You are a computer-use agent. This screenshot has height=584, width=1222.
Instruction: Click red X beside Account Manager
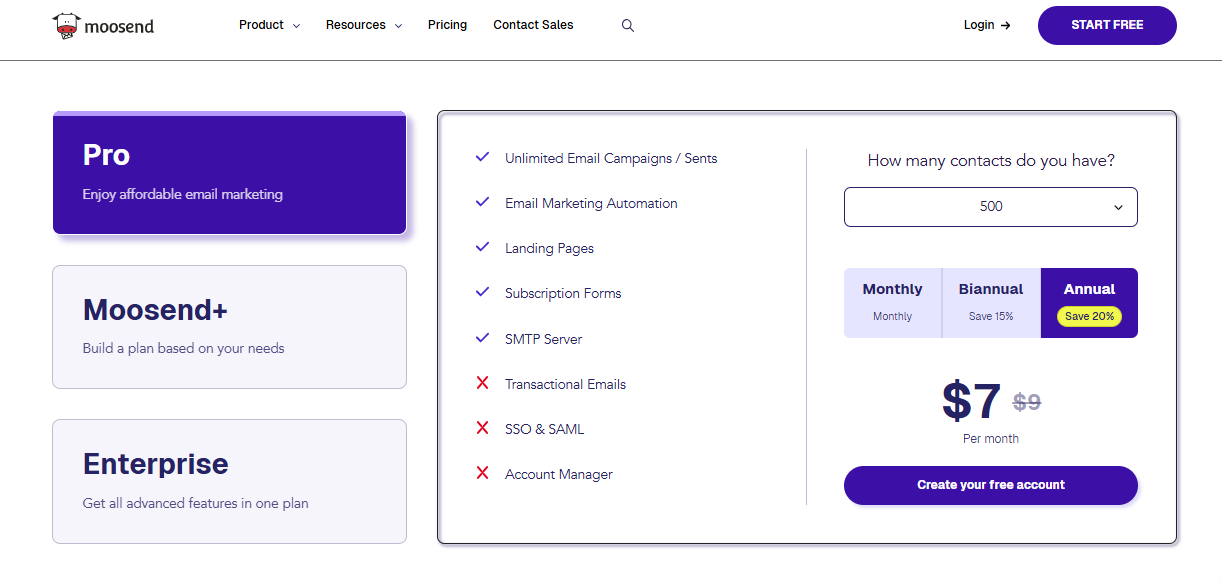pos(482,473)
